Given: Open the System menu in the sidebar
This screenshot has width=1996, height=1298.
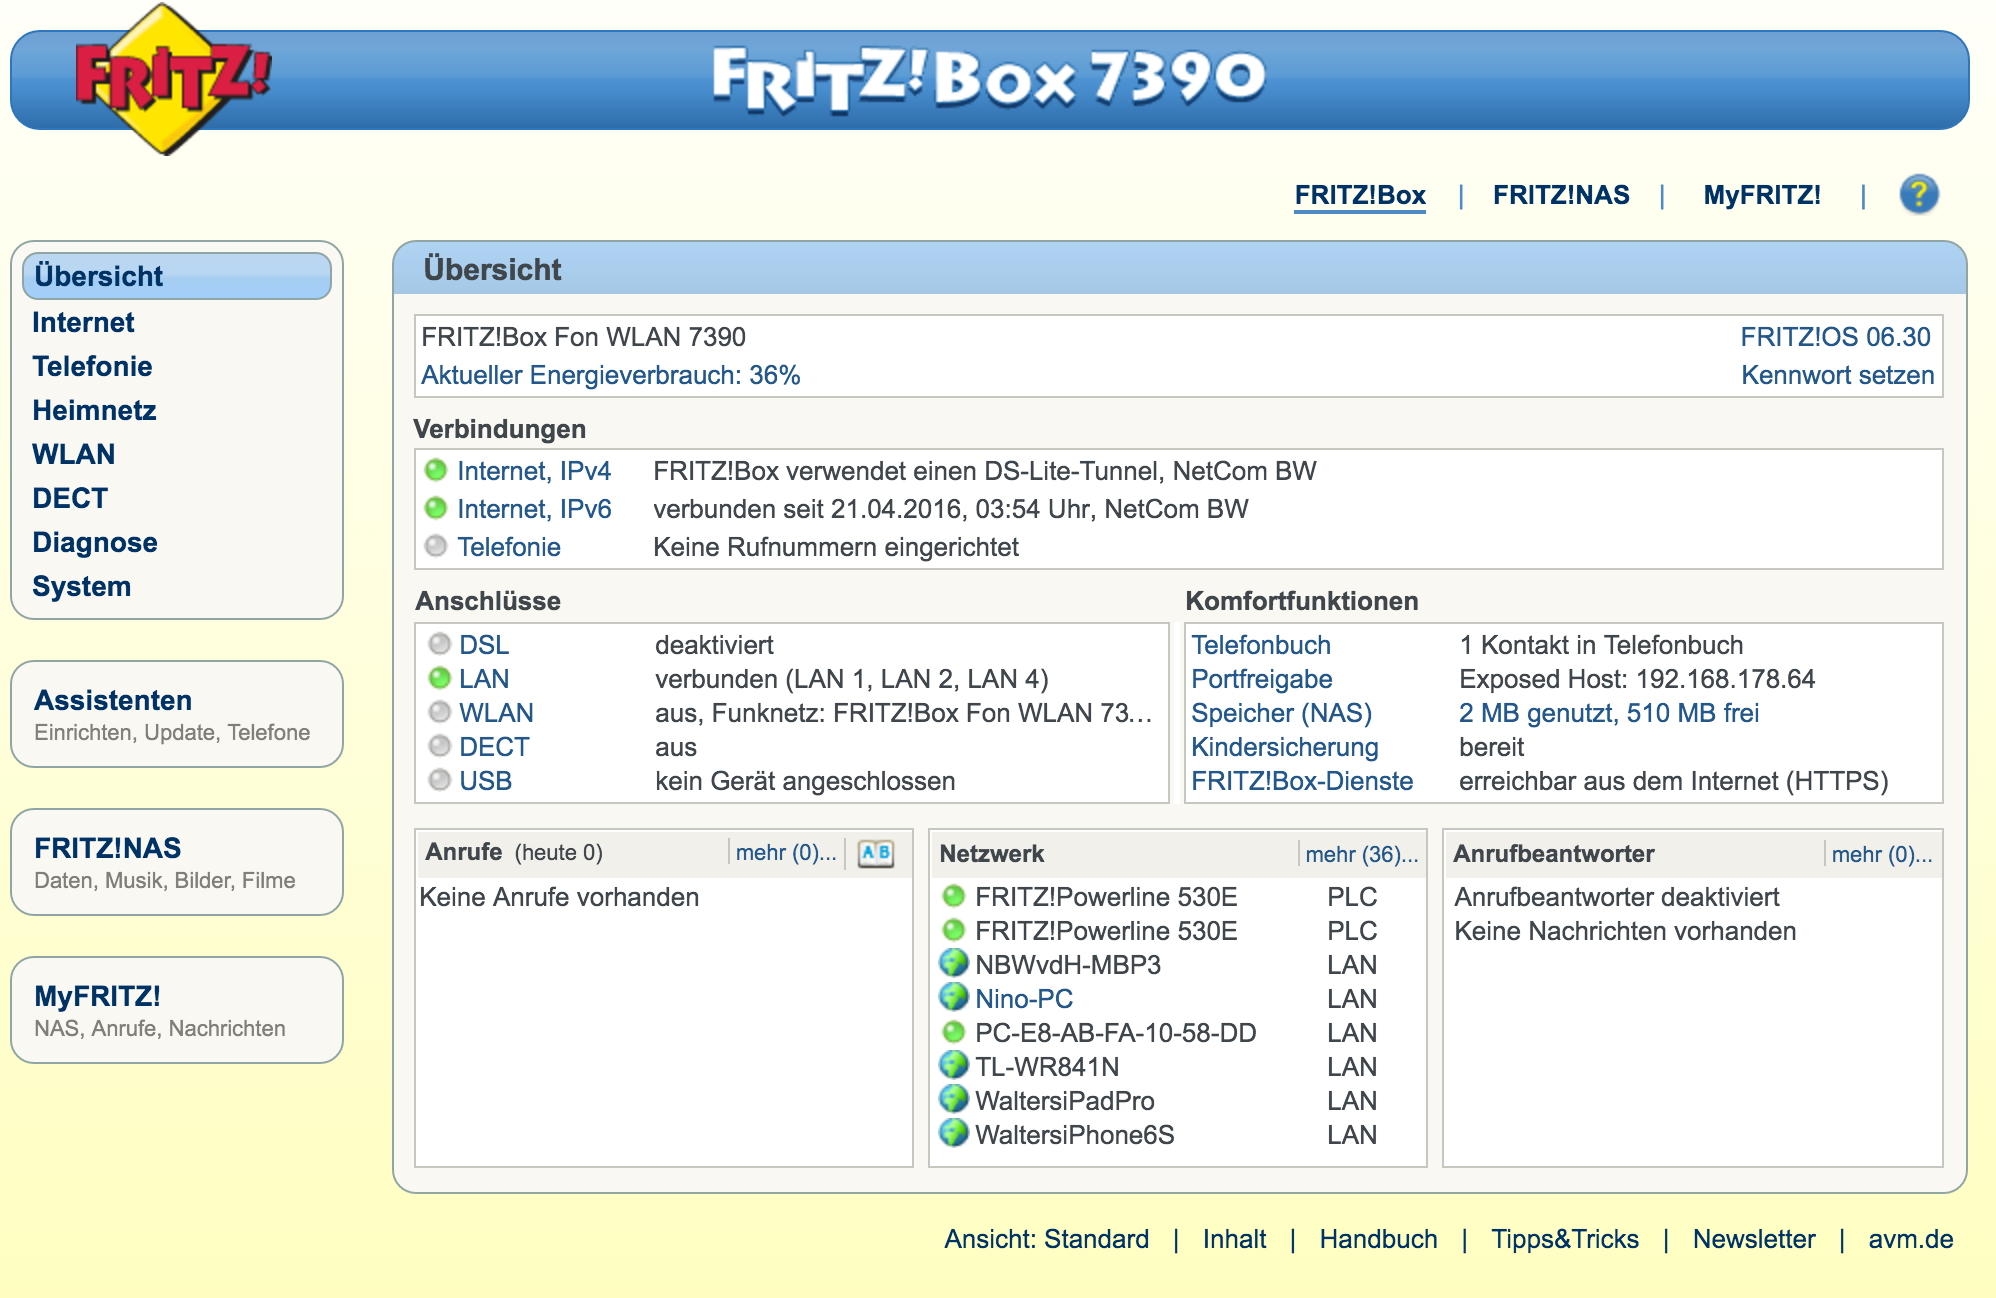Looking at the screenshot, I should pyautogui.click(x=81, y=586).
